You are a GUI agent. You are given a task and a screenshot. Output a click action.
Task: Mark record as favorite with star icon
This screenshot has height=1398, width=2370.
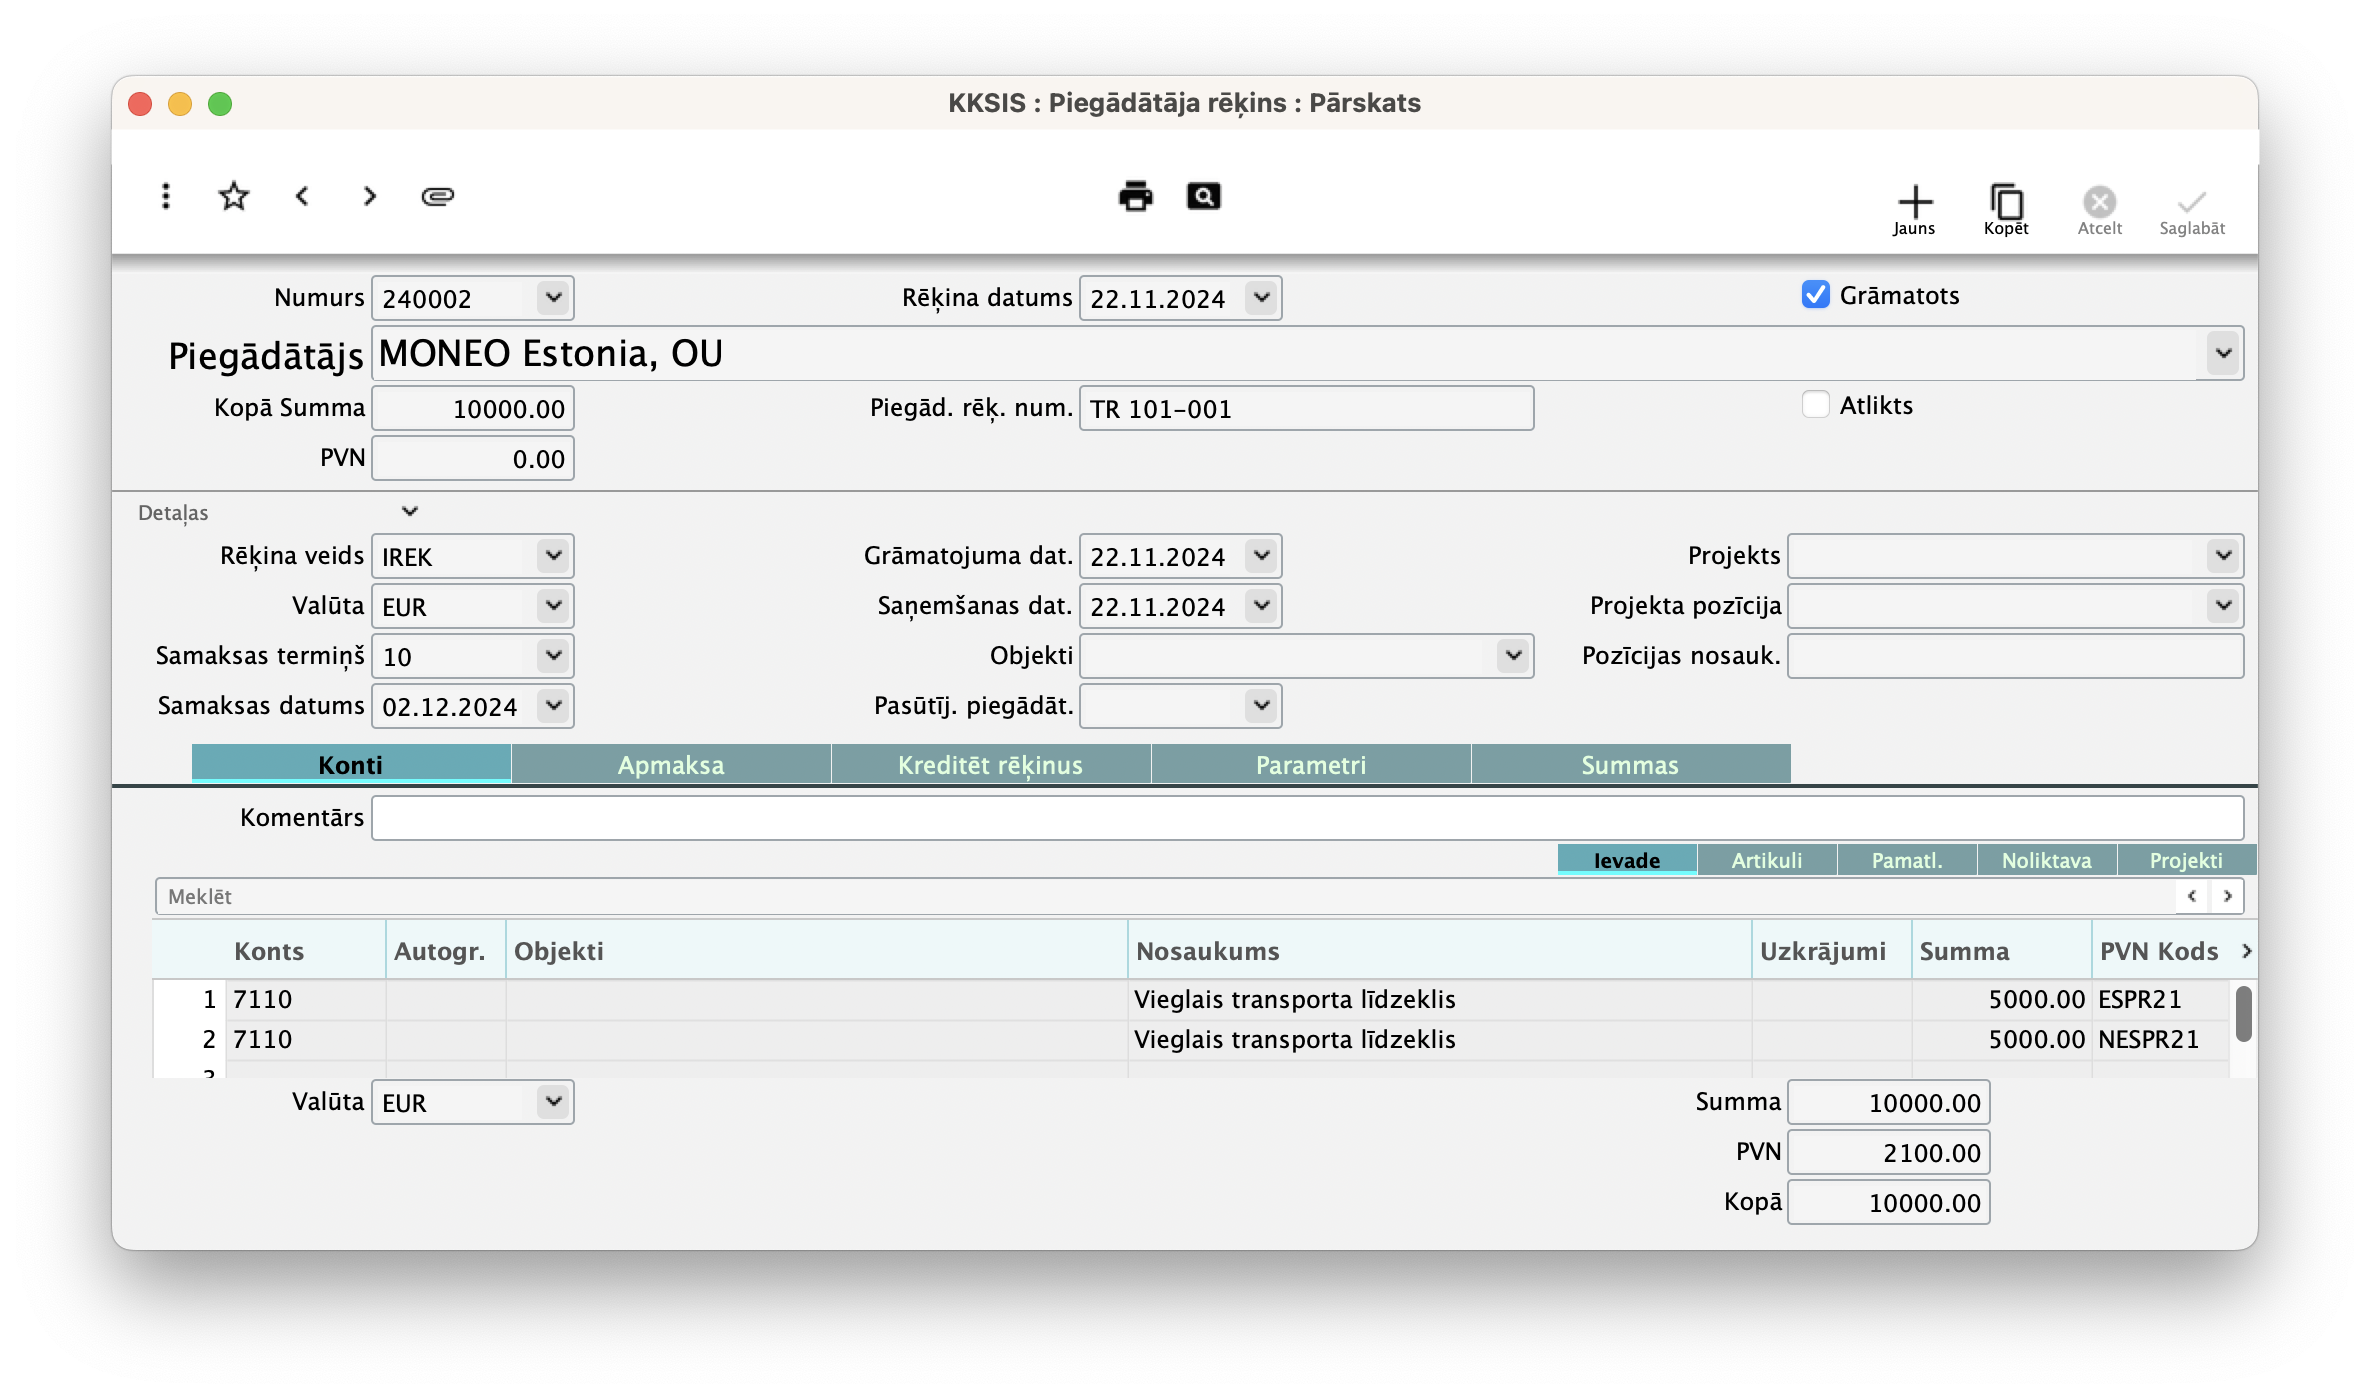[x=234, y=196]
